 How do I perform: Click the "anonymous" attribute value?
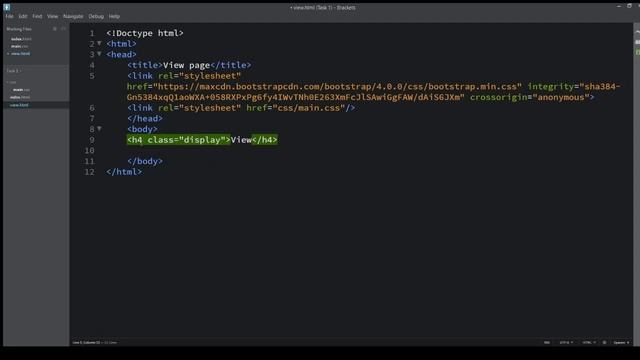pos(561,97)
